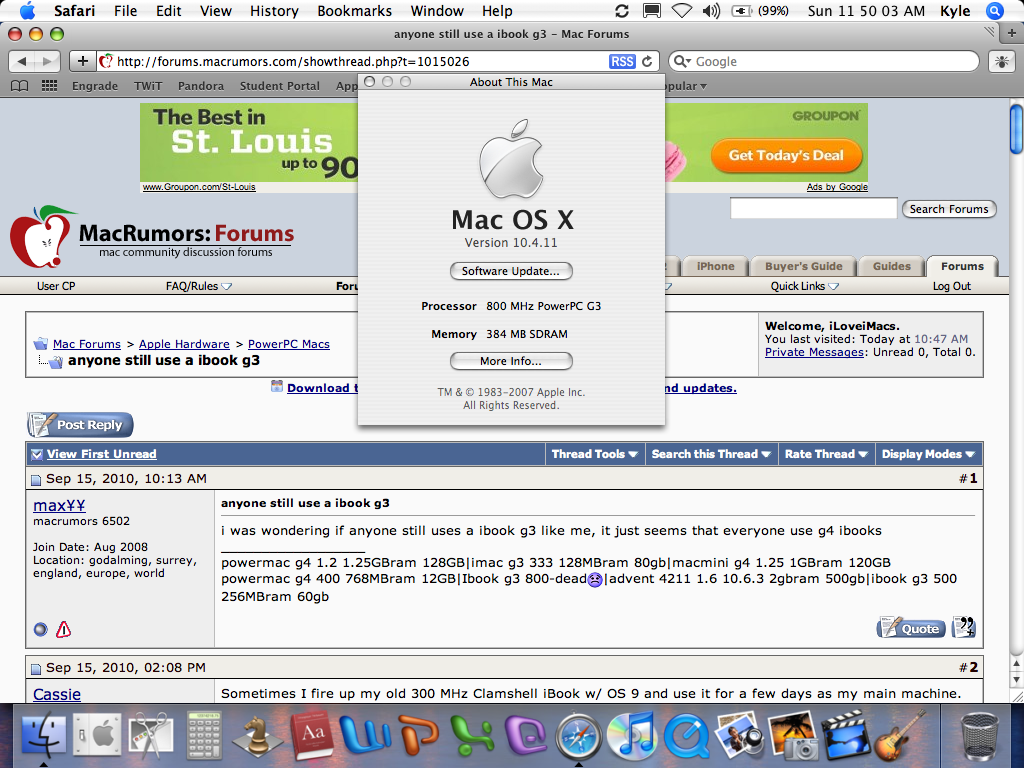Launch iMovie from the Dock
This screenshot has height=768, width=1024.
coord(847,737)
